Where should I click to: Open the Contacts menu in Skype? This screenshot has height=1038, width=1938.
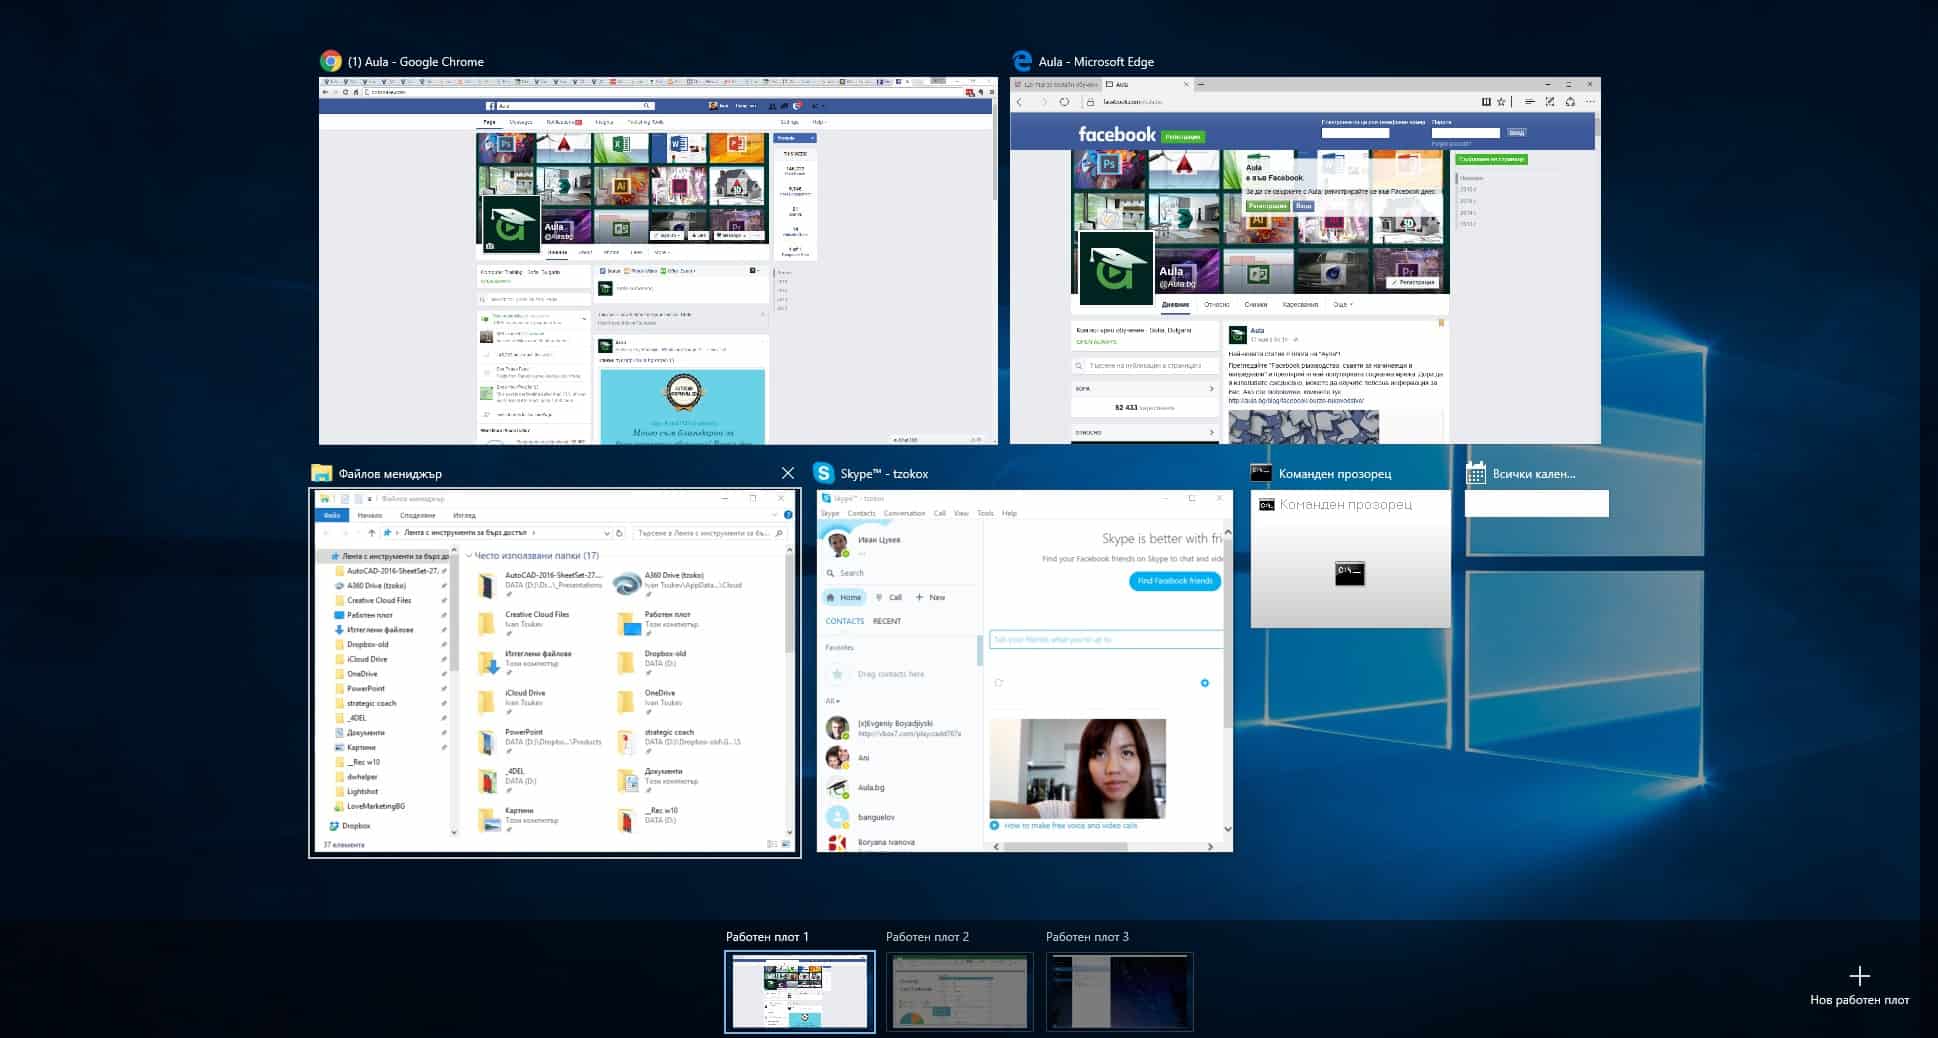(x=861, y=513)
